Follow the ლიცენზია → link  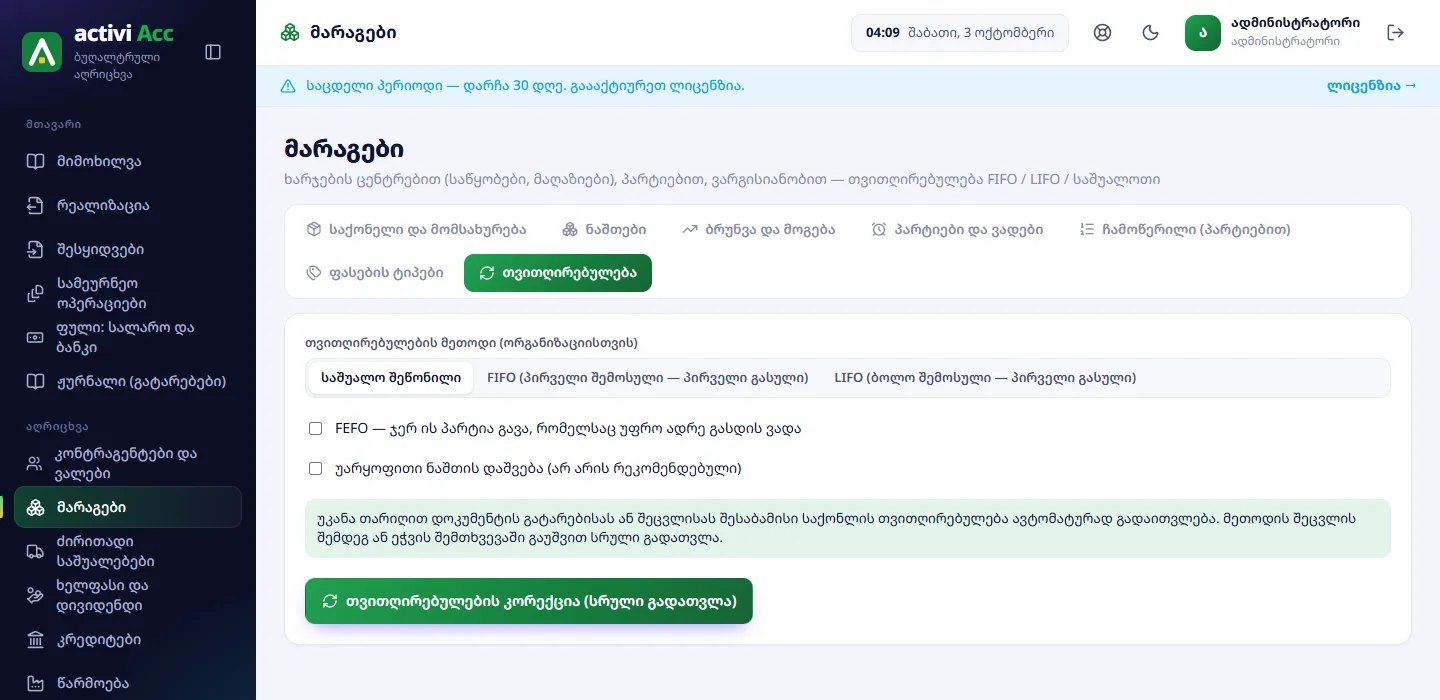click(x=1372, y=86)
